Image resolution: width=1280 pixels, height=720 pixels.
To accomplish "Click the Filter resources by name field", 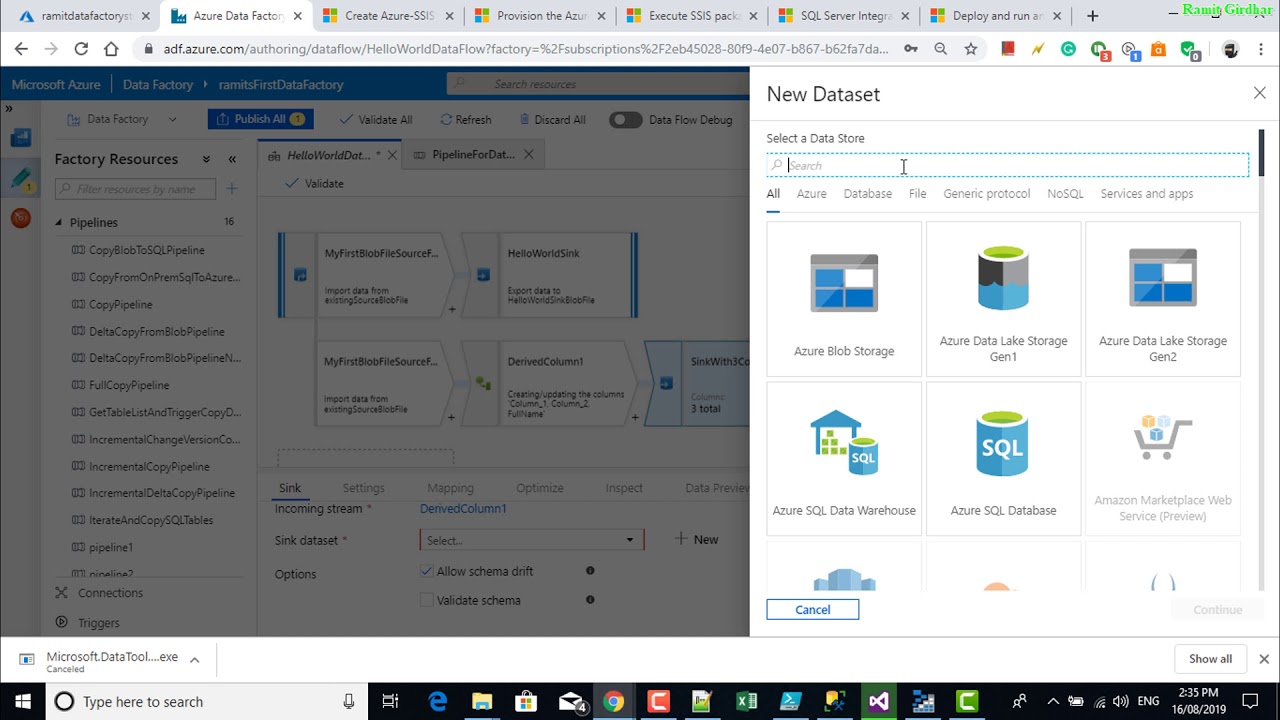I will 135,188.
